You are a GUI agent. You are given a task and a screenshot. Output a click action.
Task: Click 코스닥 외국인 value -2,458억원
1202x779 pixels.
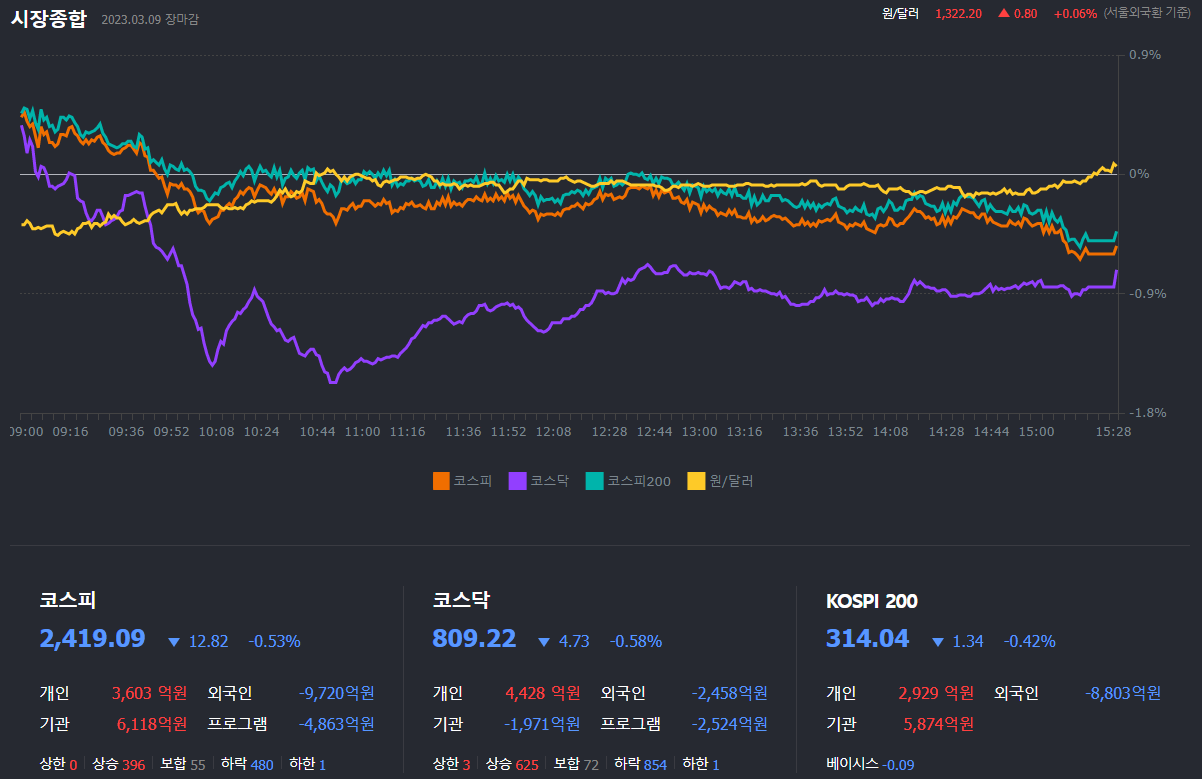(729, 693)
